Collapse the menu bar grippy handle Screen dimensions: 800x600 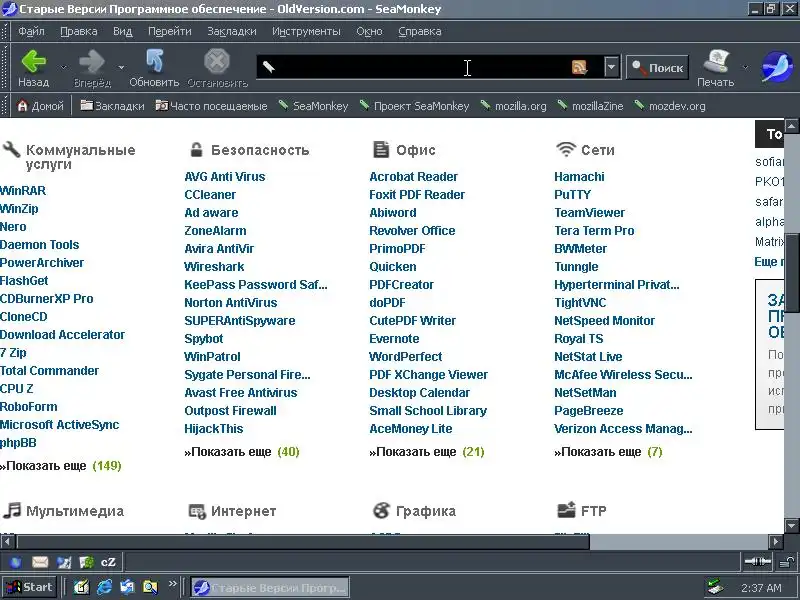point(5,32)
